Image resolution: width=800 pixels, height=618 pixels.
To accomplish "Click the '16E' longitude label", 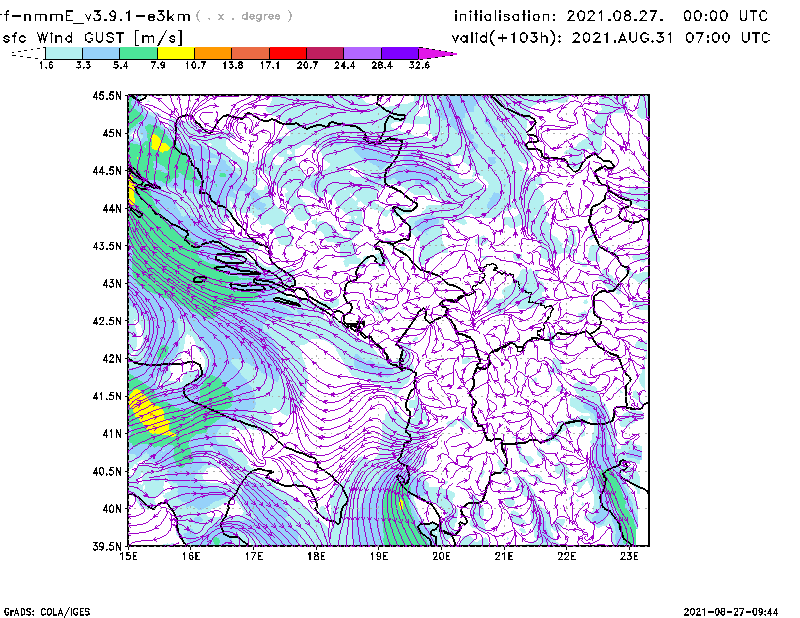I will [x=191, y=556].
